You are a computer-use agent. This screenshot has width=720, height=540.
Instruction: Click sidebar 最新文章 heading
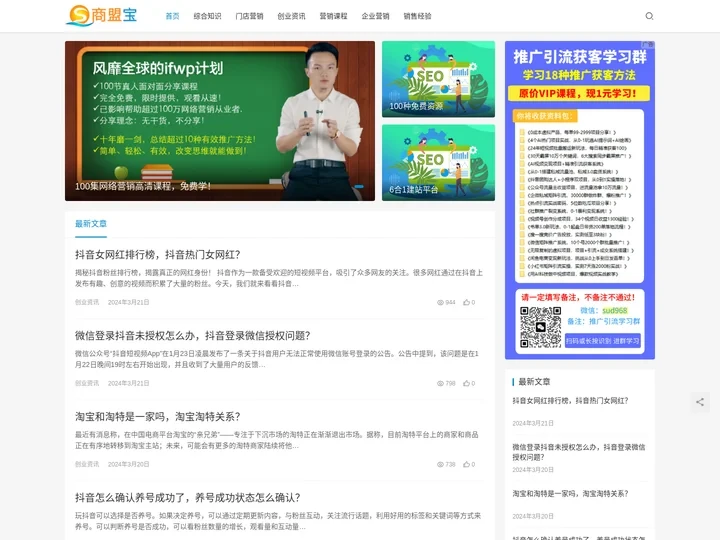(x=534, y=382)
